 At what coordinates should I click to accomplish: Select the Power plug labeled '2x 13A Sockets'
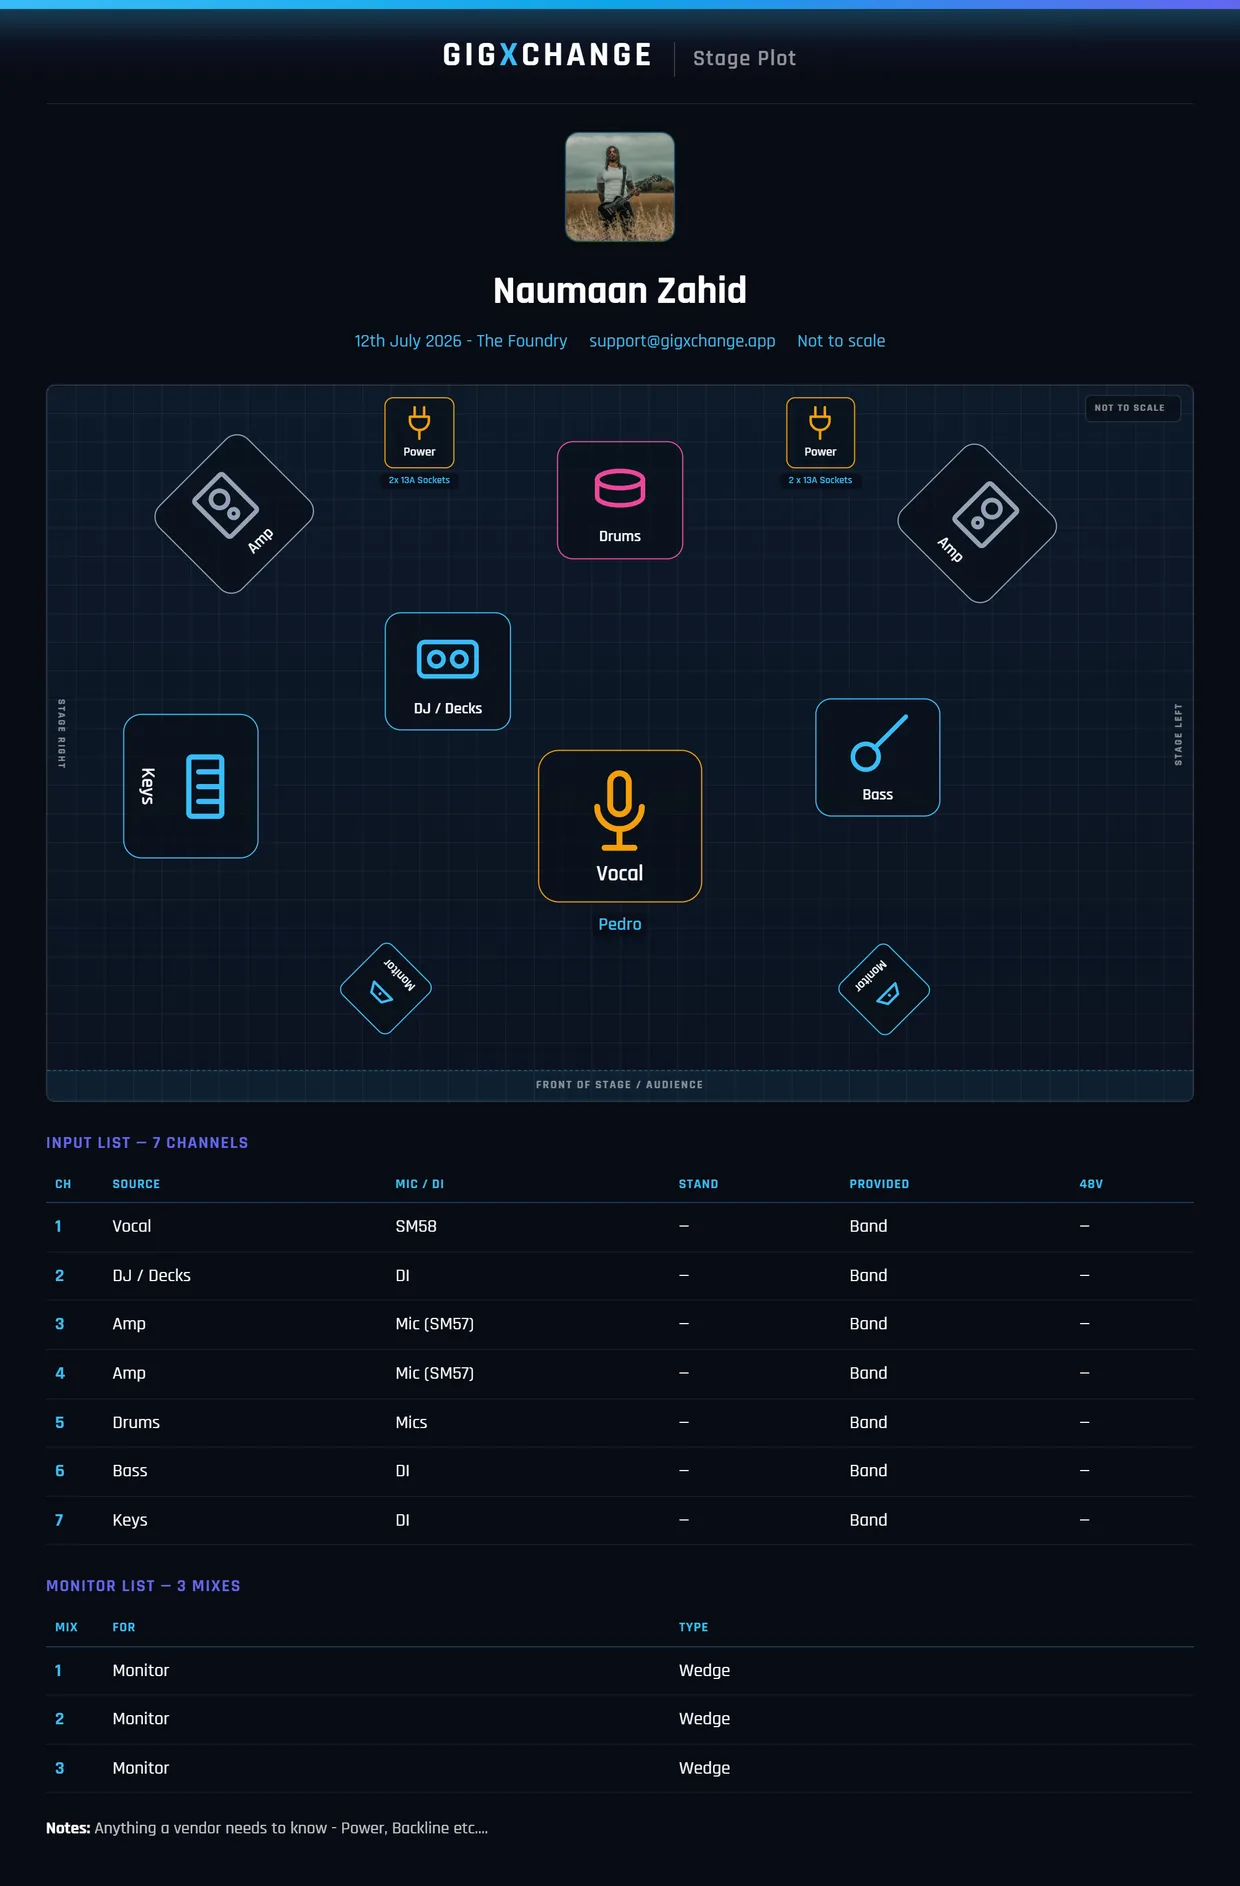tap(419, 433)
